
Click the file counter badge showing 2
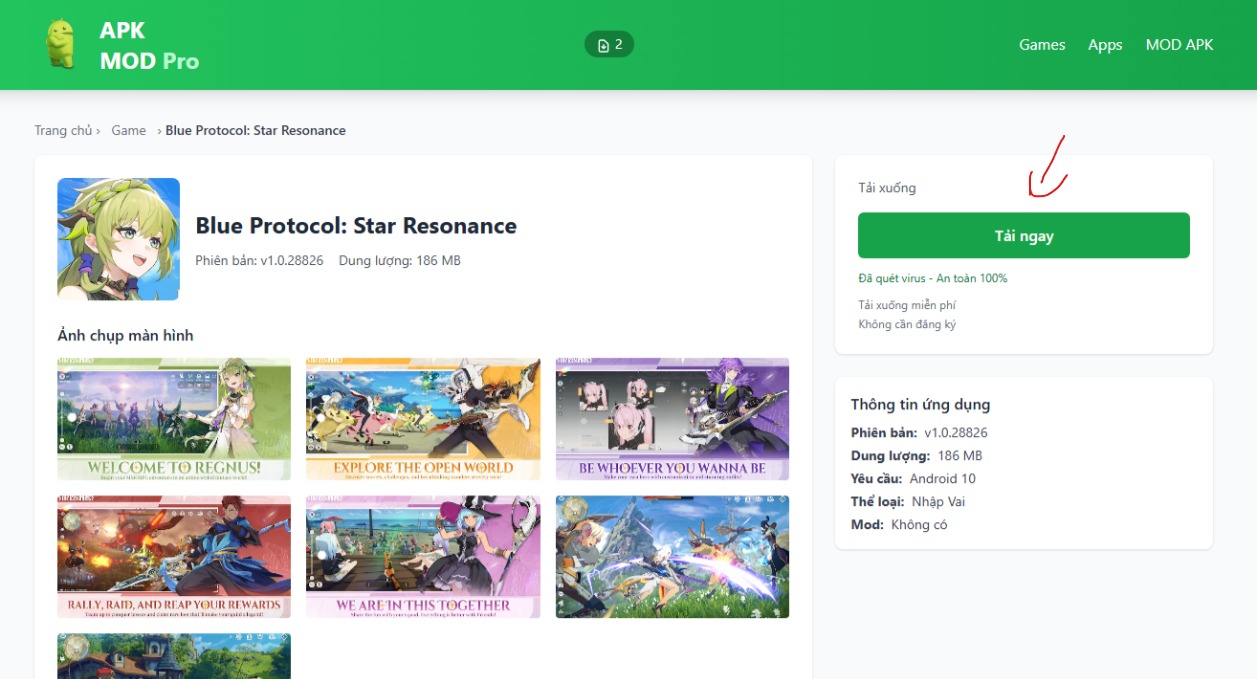click(x=609, y=45)
